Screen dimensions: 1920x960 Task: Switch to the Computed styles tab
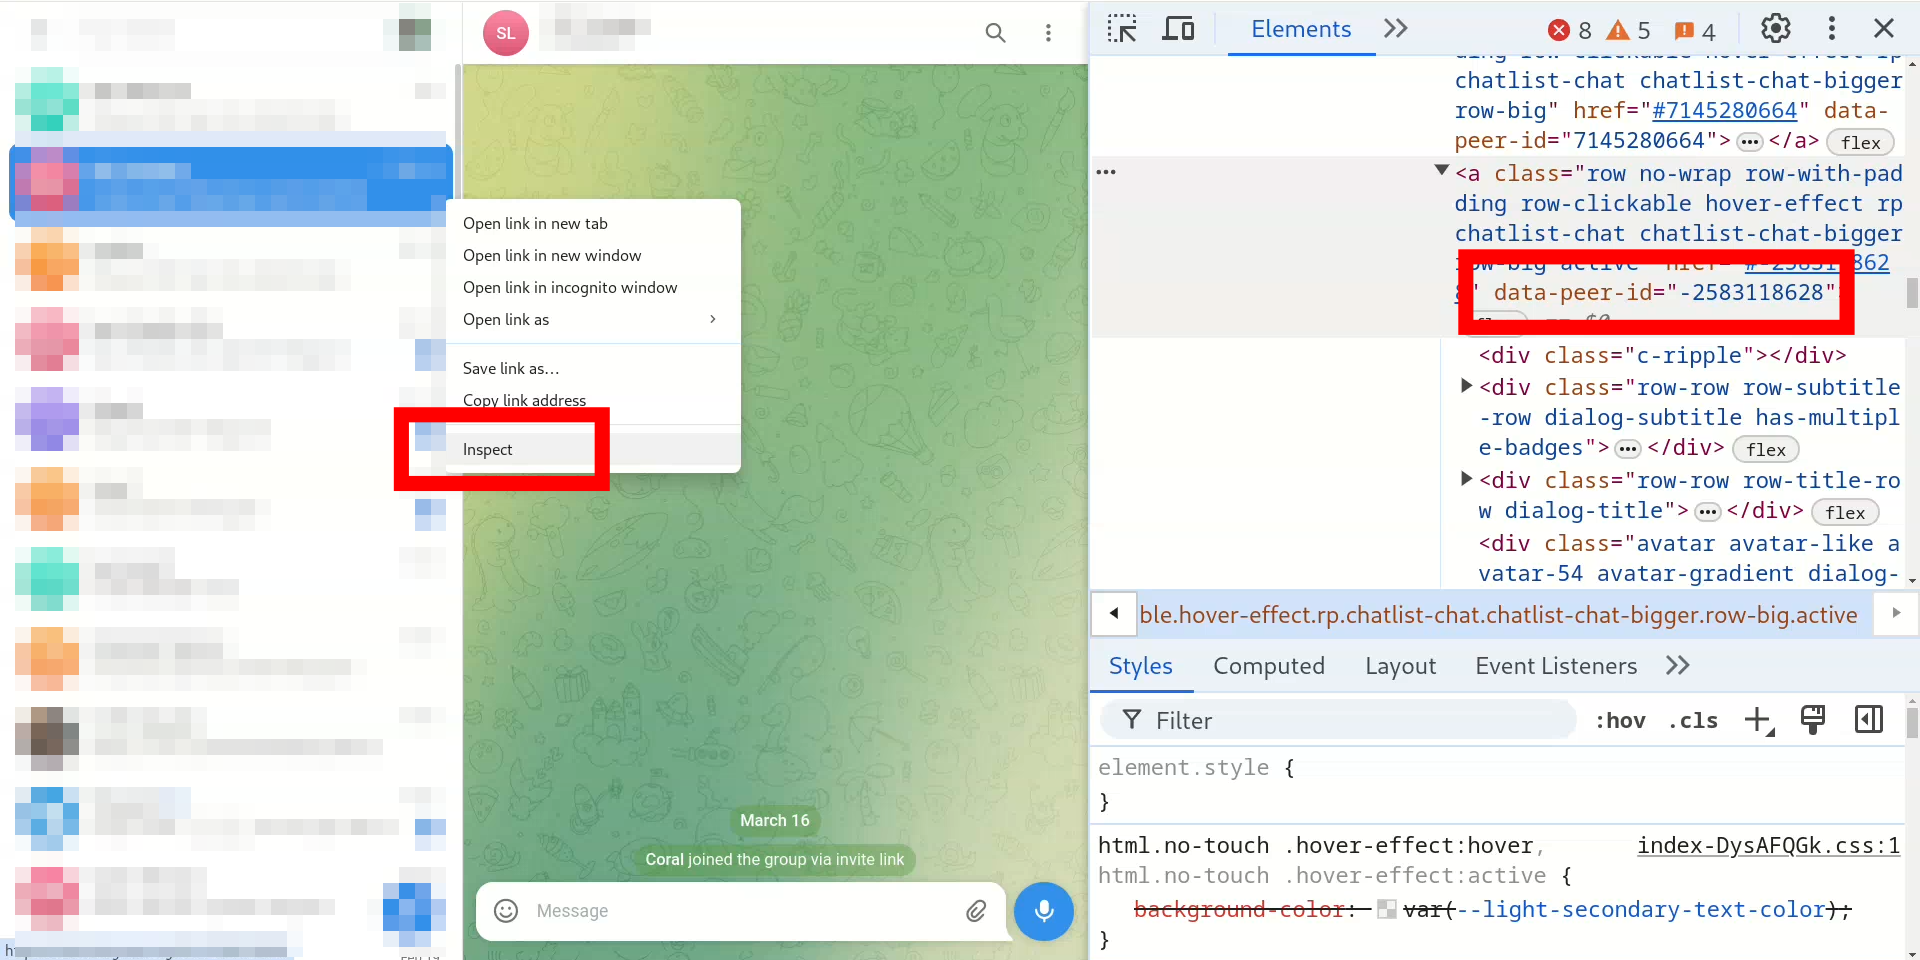coord(1269,665)
